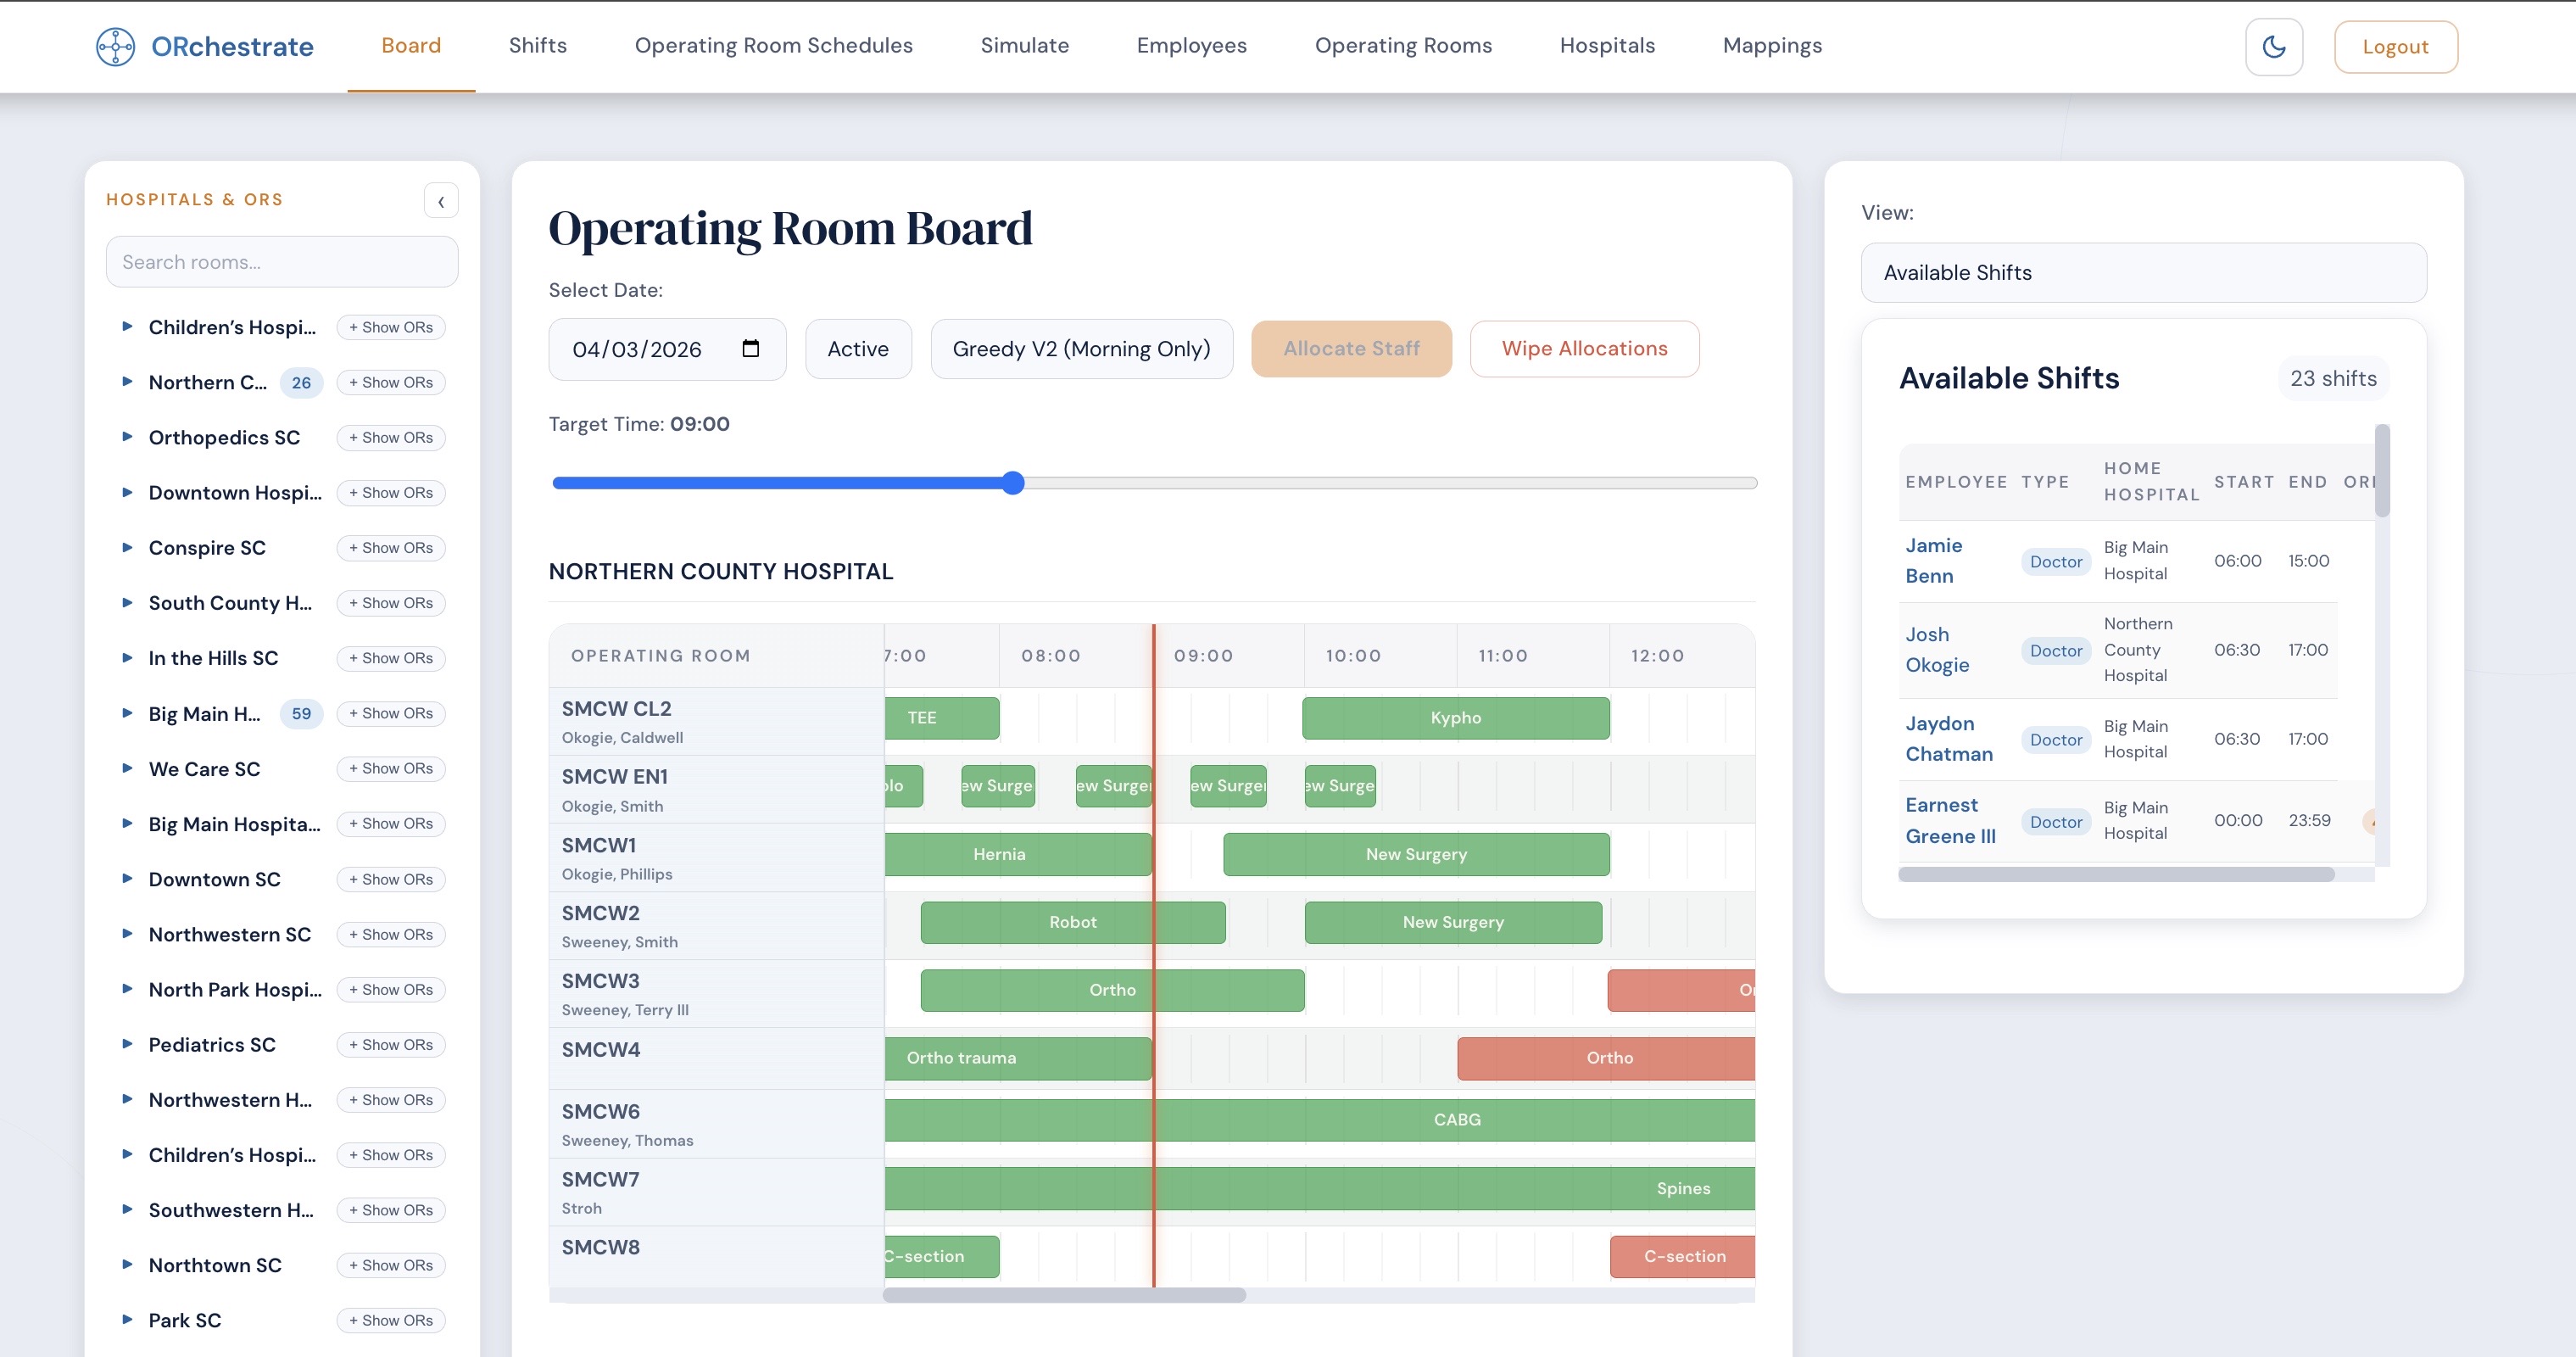This screenshot has height=1357, width=2576.
Task: Expand South County H... tree arrow
Action: [x=127, y=602]
